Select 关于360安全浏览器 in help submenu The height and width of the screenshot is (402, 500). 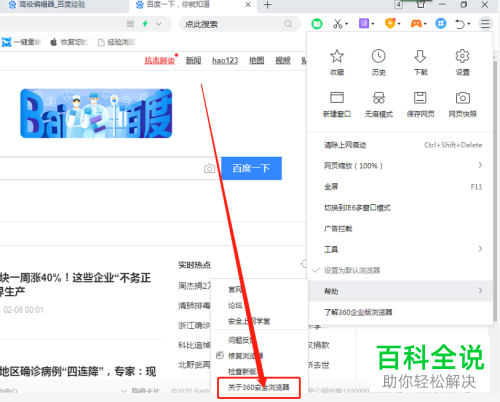[259, 387]
